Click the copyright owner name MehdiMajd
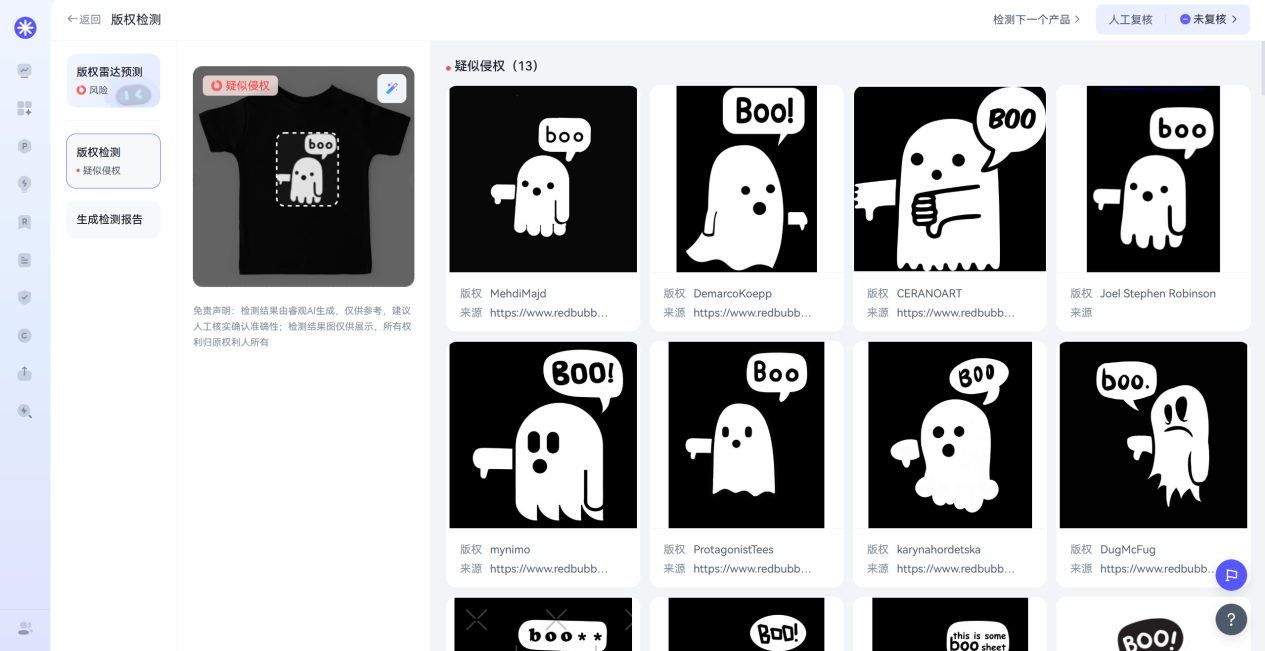The image size is (1265, 651). click(x=518, y=294)
